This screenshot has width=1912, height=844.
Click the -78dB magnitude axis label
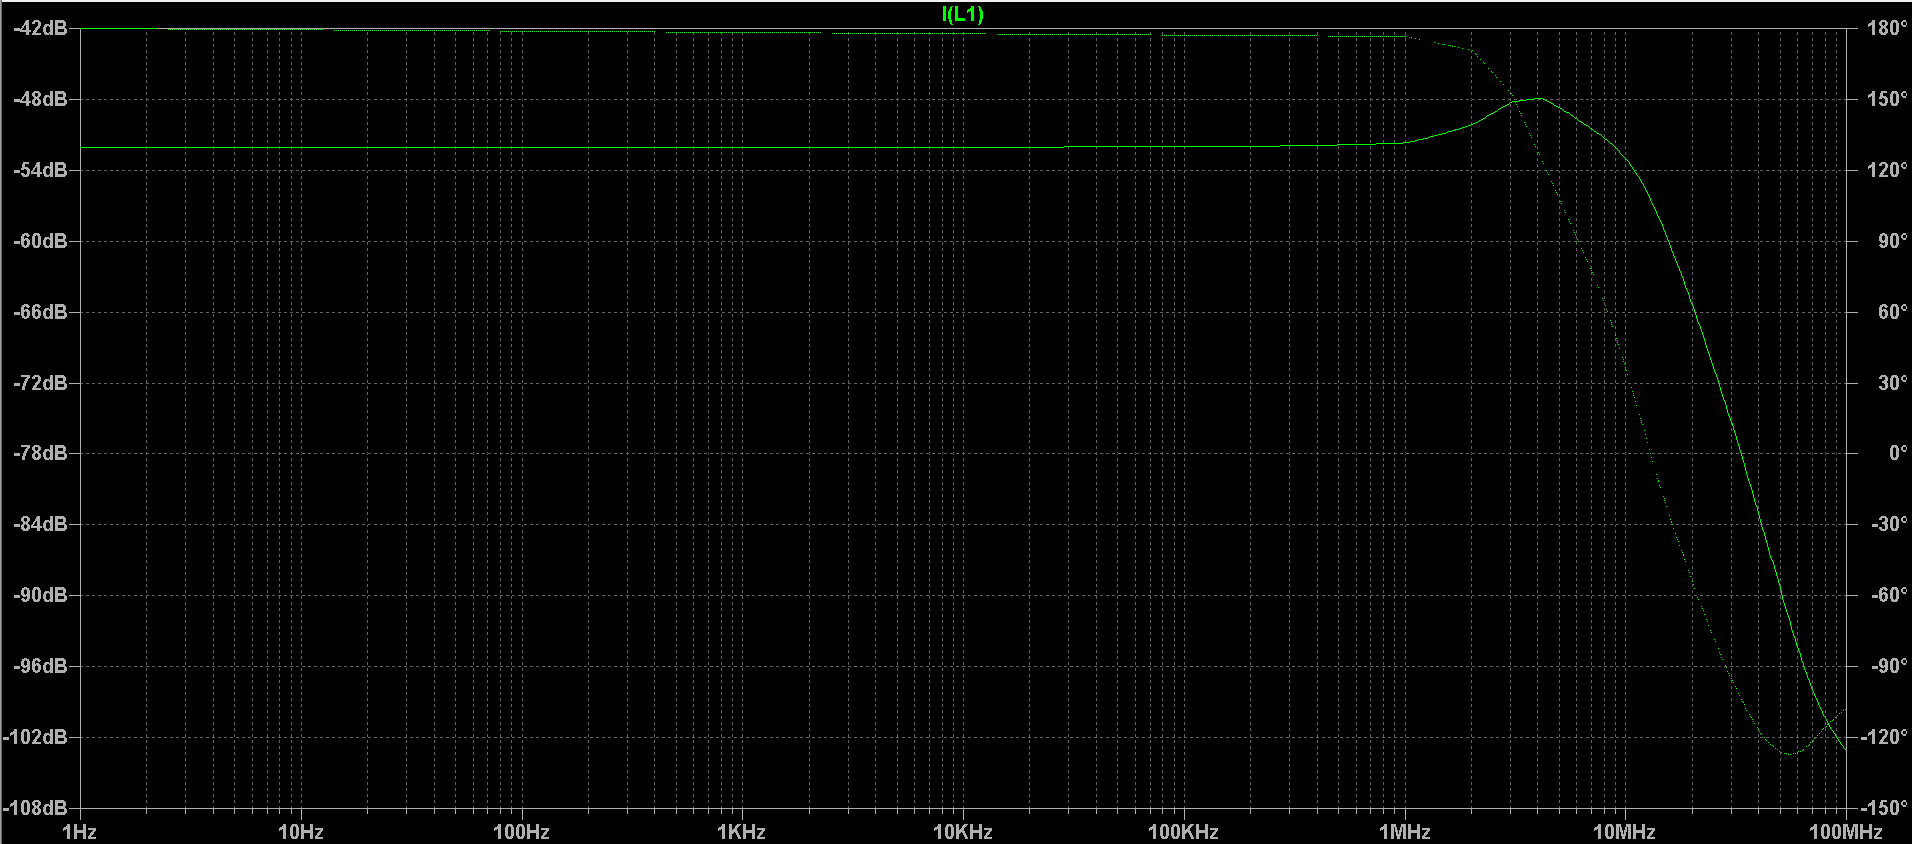pyautogui.click(x=40, y=453)
